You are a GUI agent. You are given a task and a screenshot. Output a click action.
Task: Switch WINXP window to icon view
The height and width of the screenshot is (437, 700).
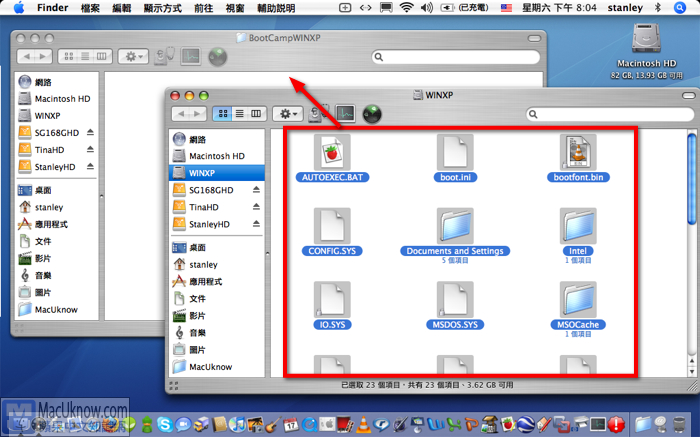pyautogui.click(x=223, y=113)
